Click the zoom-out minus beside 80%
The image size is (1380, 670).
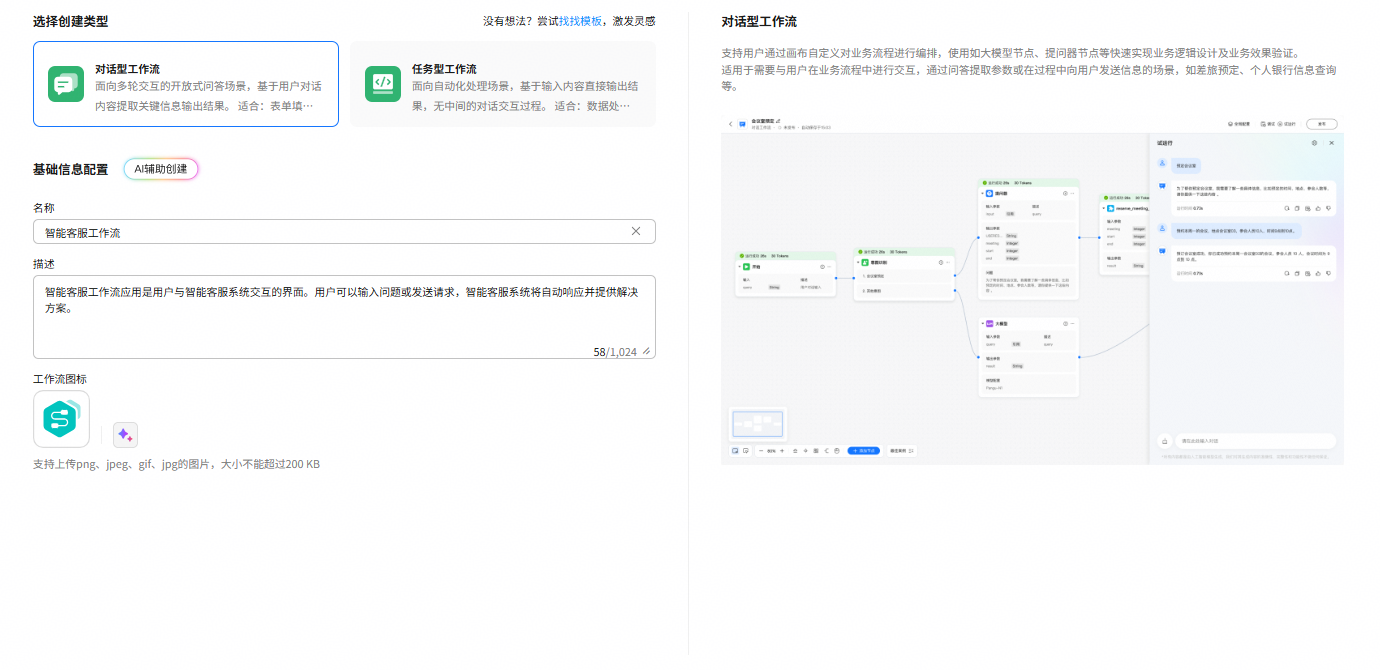761,451
